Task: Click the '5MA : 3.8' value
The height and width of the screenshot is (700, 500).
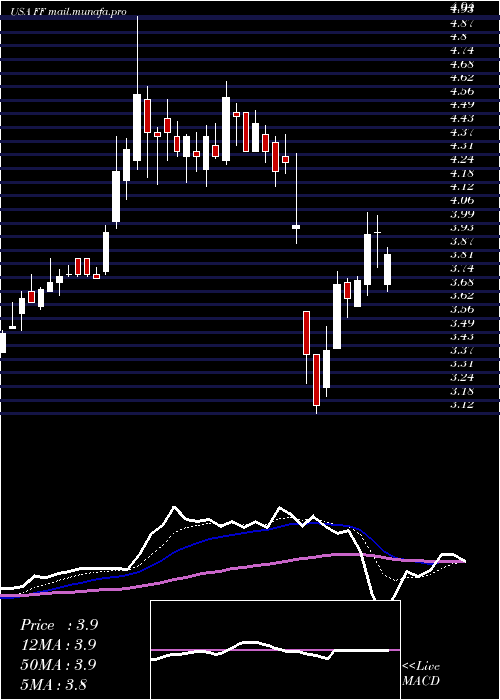Action: click(x=54, y=684)
